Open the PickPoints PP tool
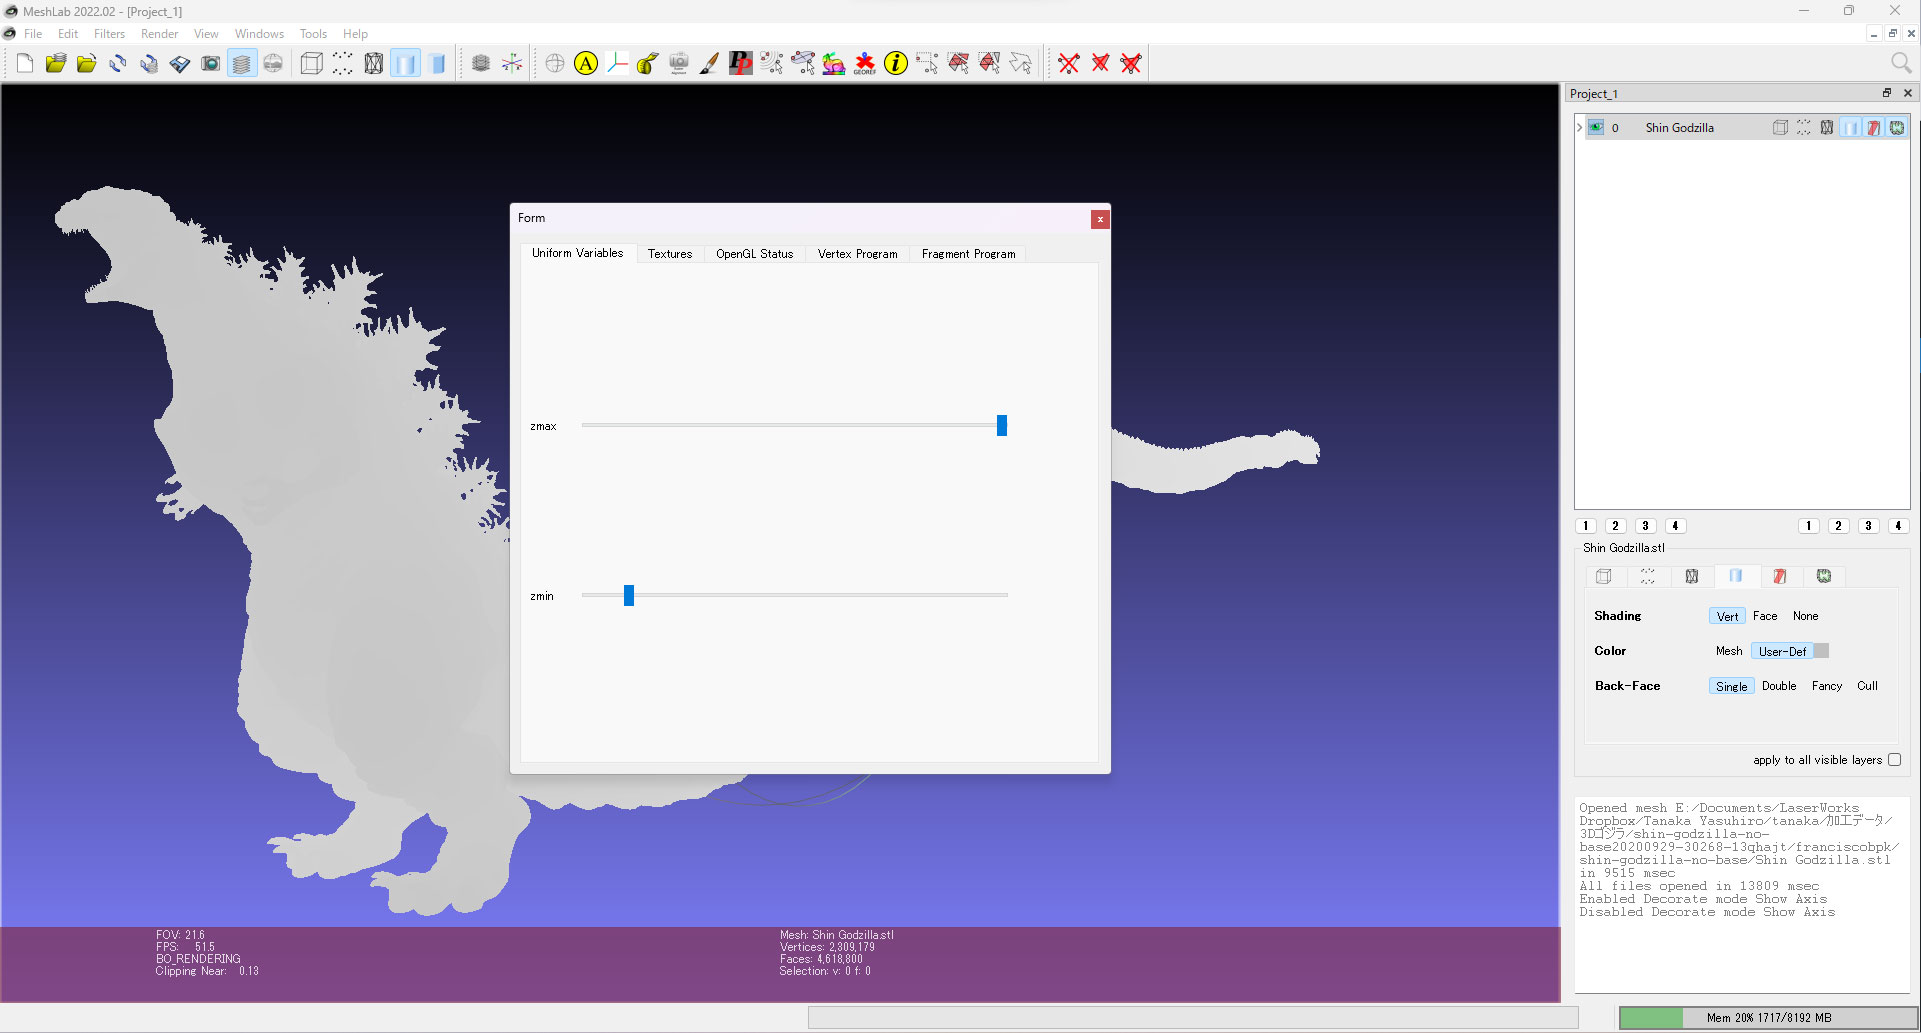Image resolution: width=1921 pixels, height=1033 pixels. (740, 64)
